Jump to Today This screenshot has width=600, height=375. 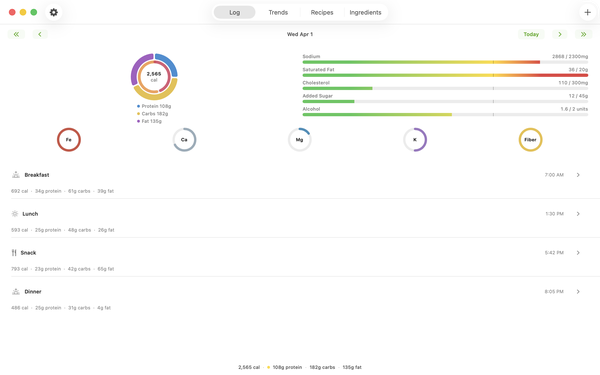531,34
